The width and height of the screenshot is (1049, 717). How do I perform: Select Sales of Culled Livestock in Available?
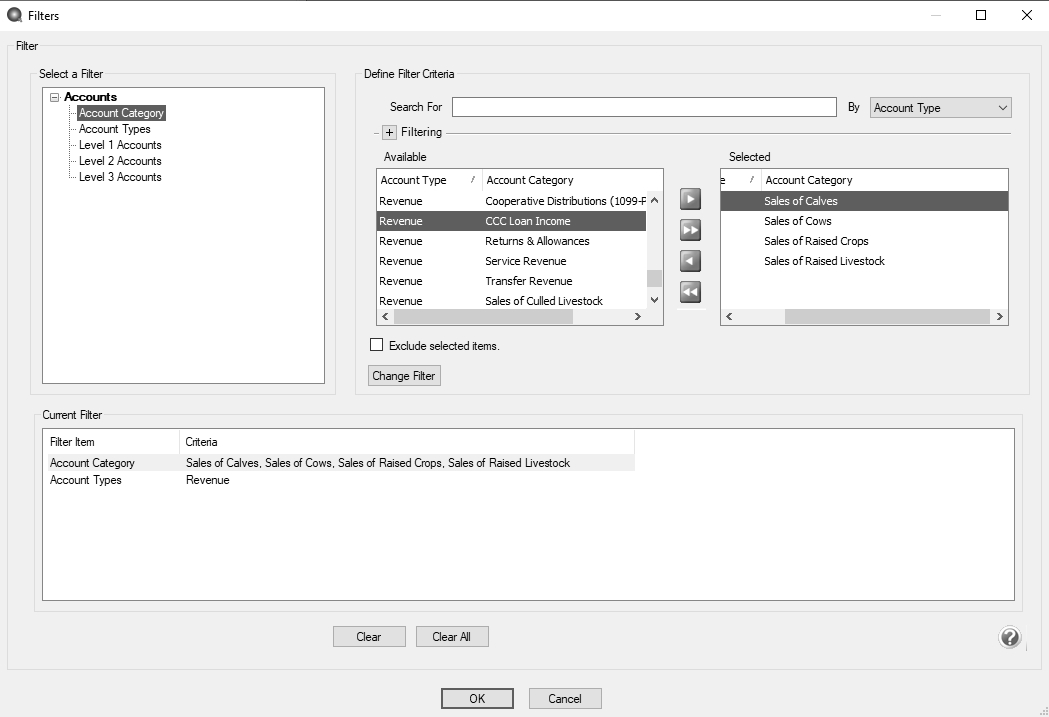(x=543, y=301)
